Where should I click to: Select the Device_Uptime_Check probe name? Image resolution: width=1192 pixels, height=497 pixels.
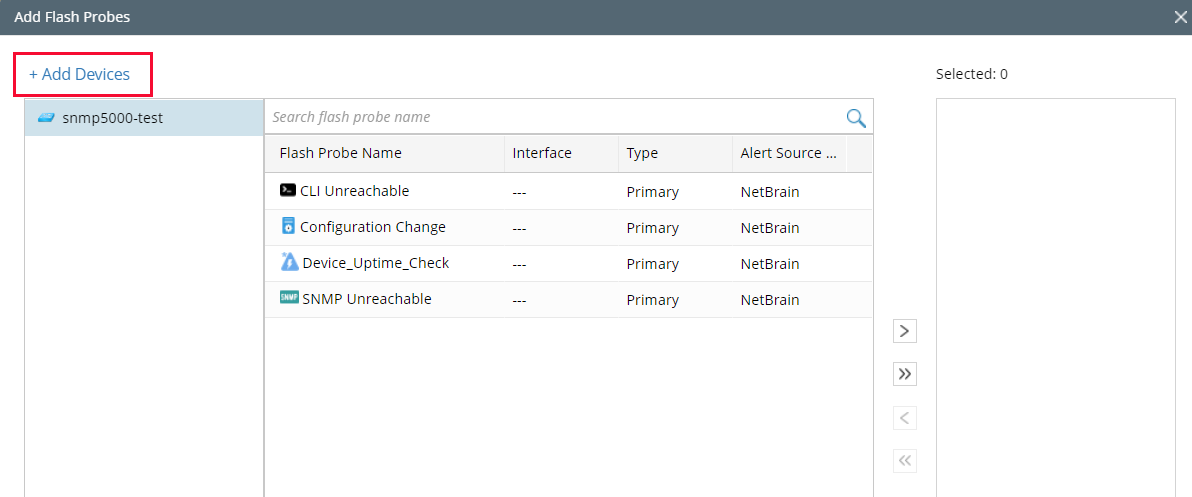376,263
